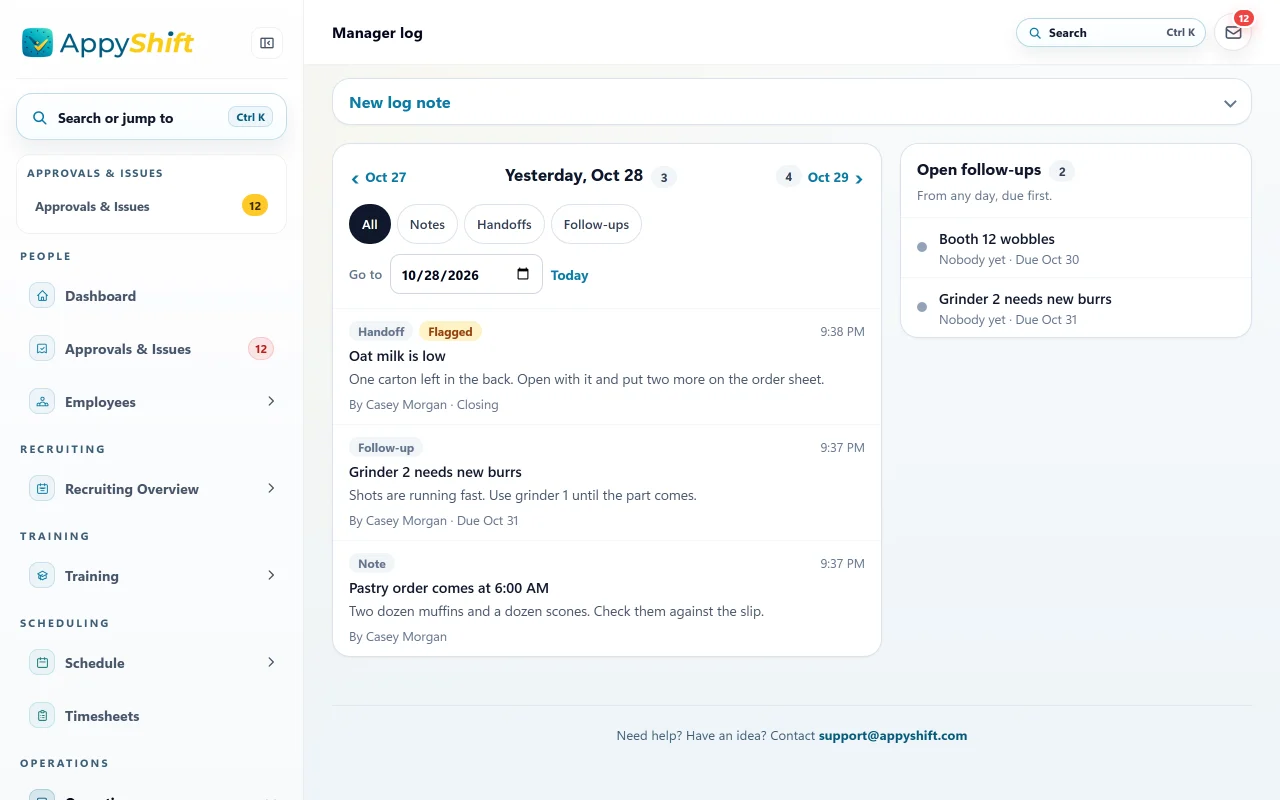The height and width of the screenshot is (800, 1280).
Task: Jump to Today in the log
Action: [569, 275]
